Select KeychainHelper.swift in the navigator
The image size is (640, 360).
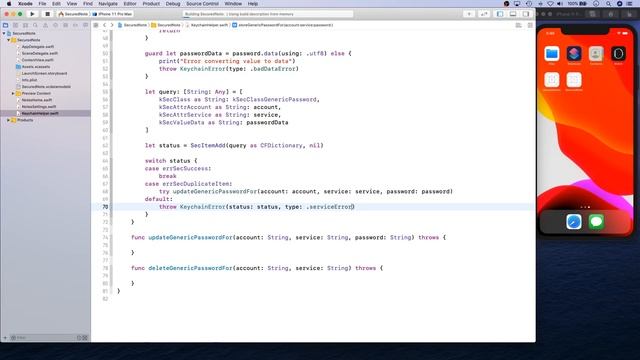(x=40, y=113)
